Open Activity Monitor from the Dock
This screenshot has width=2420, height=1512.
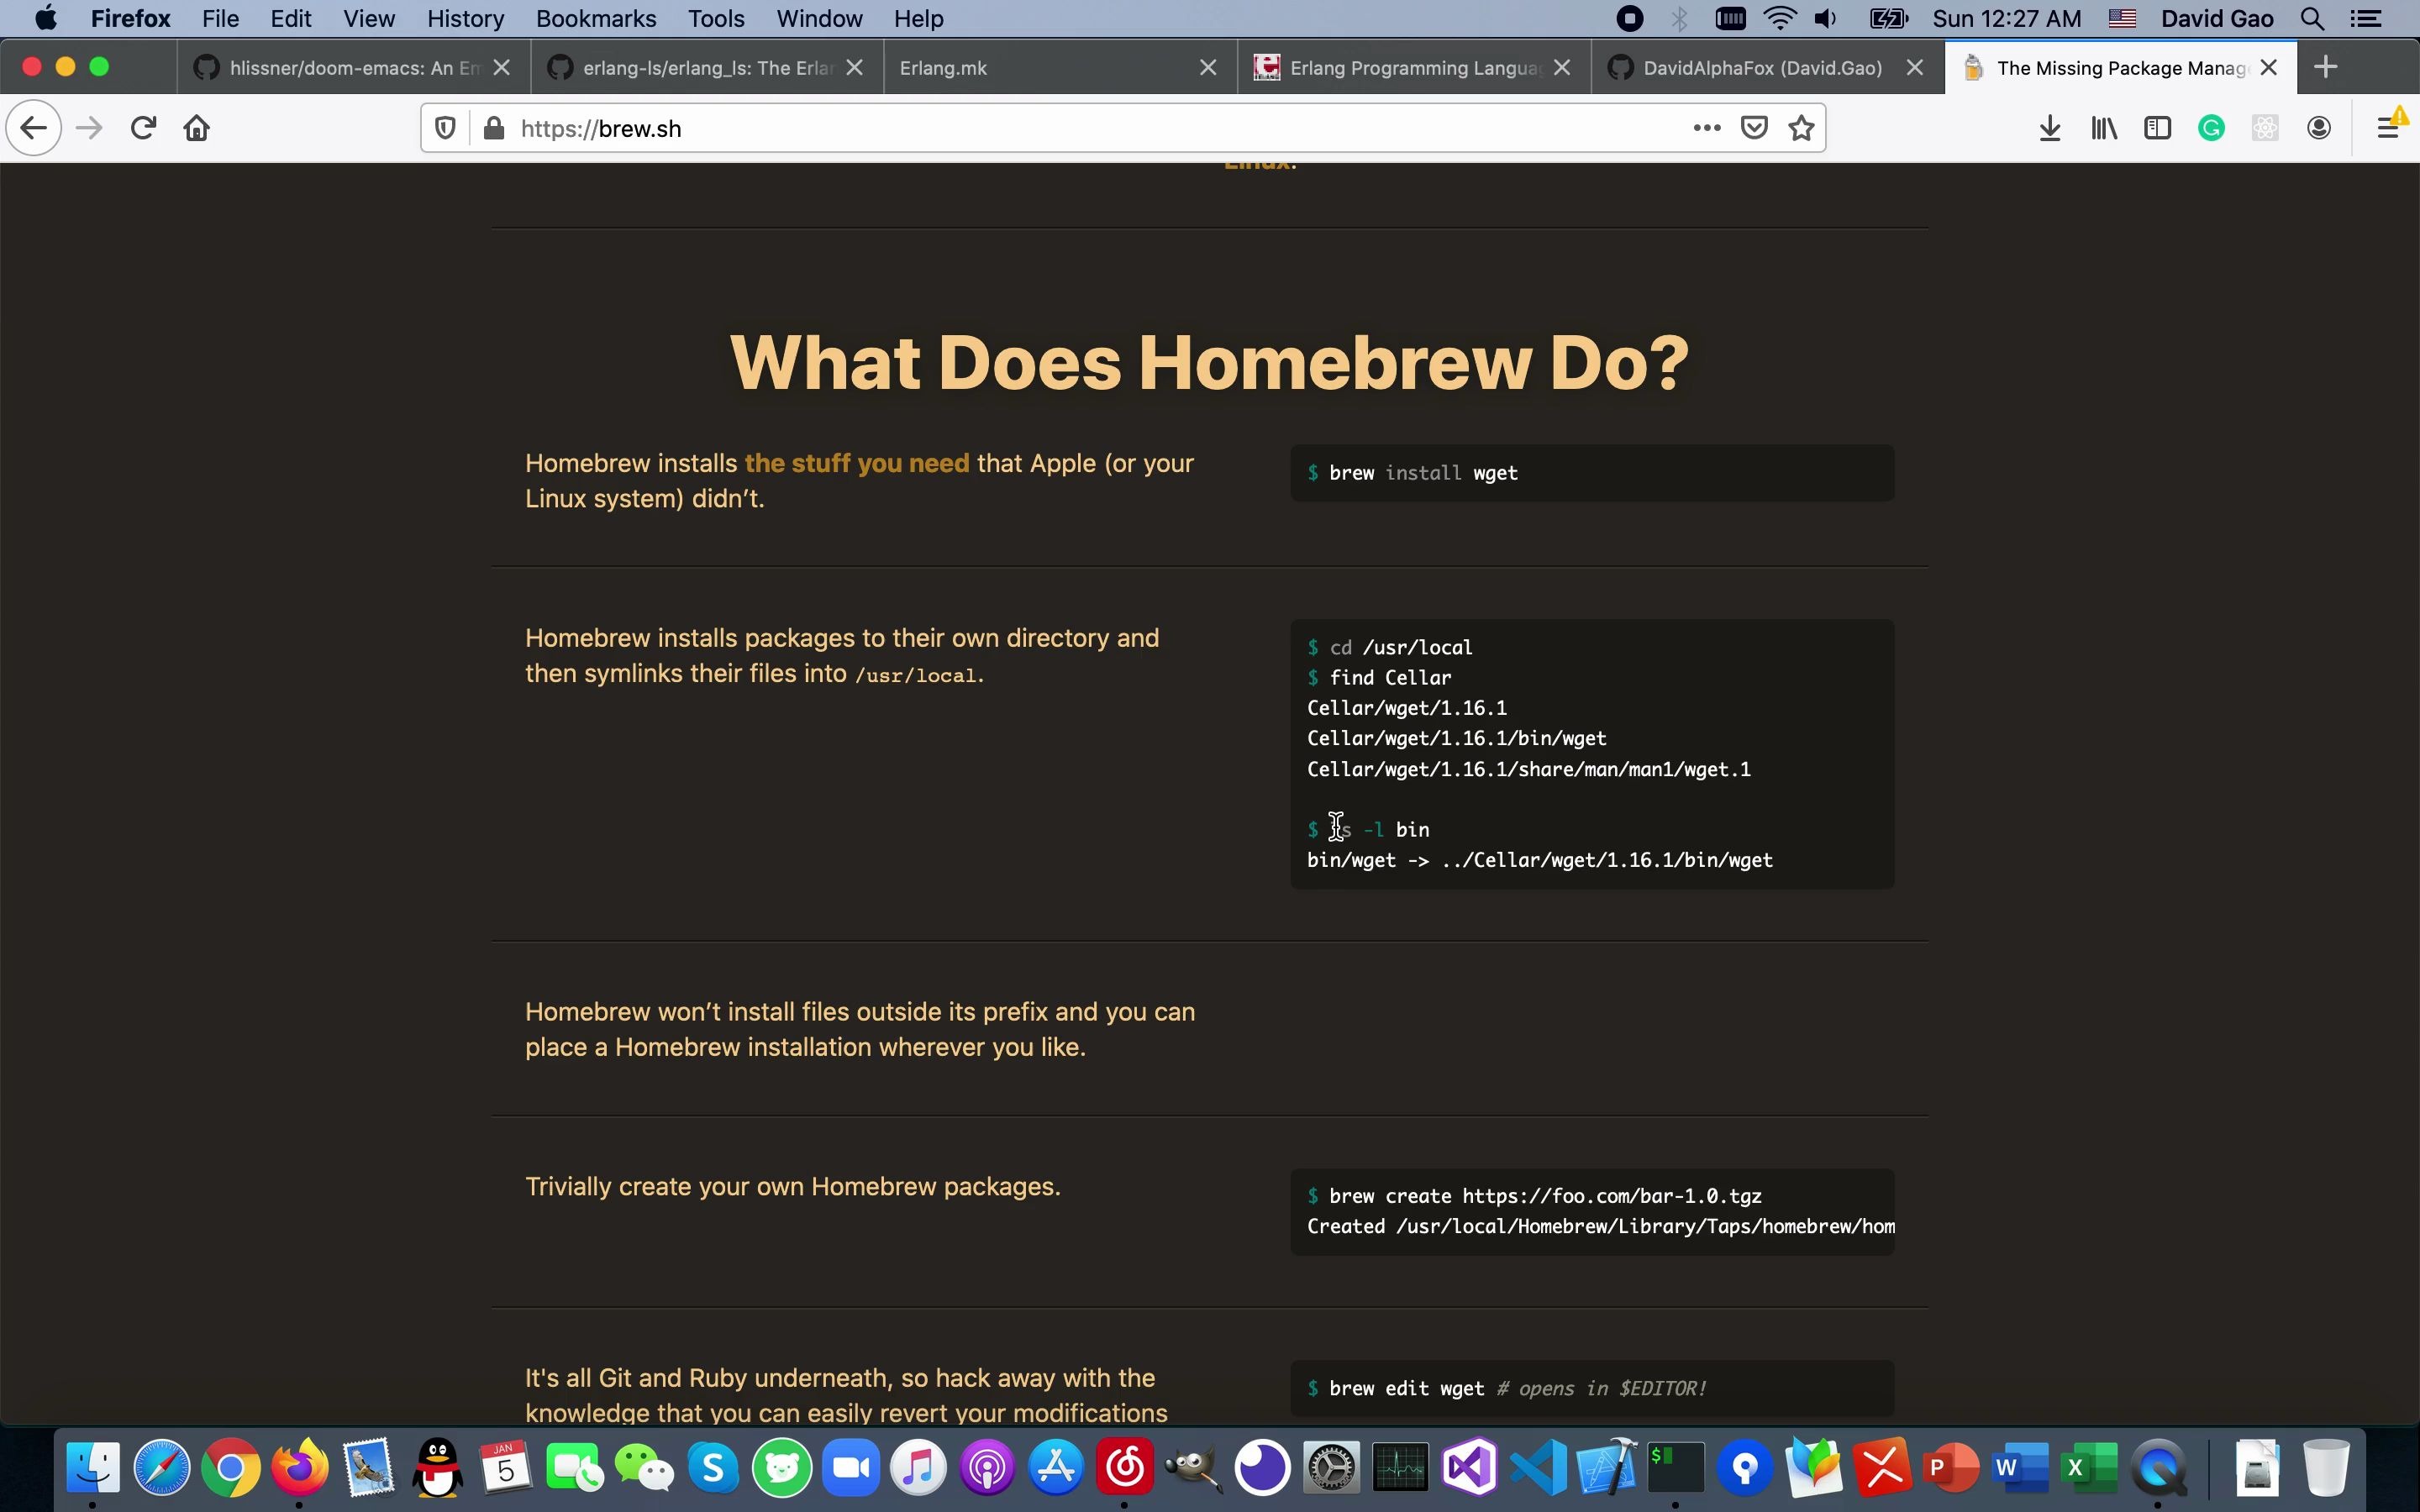pos(1400,1467)
